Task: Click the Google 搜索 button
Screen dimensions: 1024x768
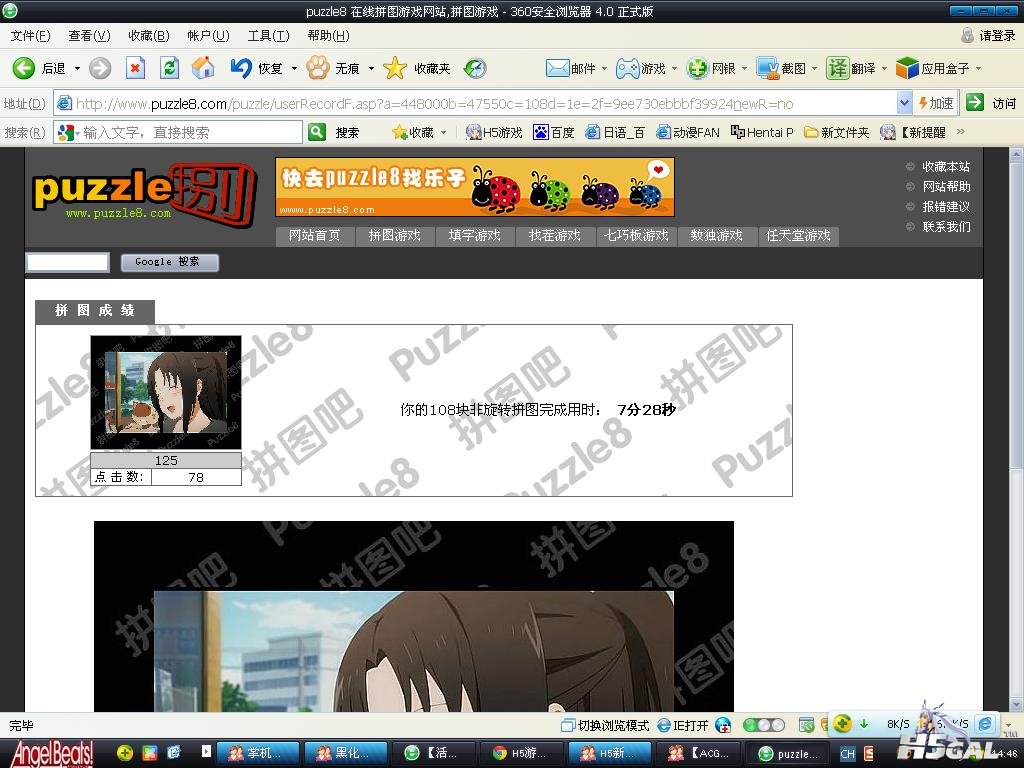Action: [x=170, y=263]
